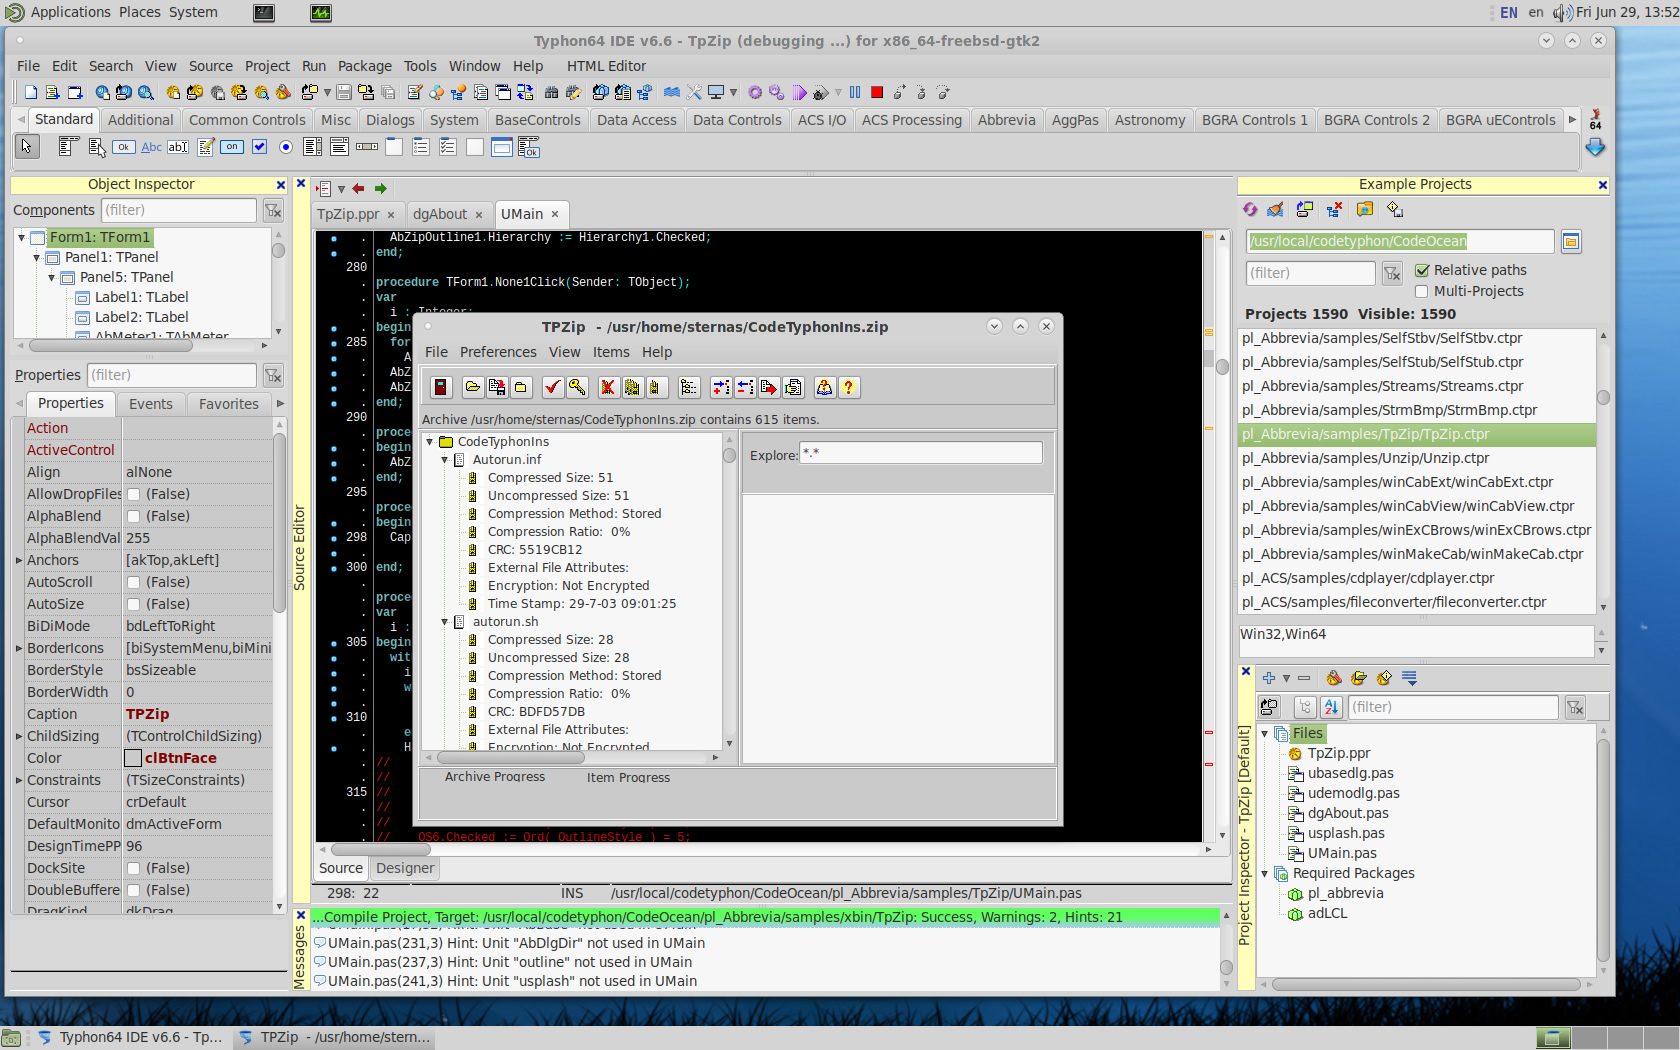Click the Places menu in the top panel

tap(140, 12)
